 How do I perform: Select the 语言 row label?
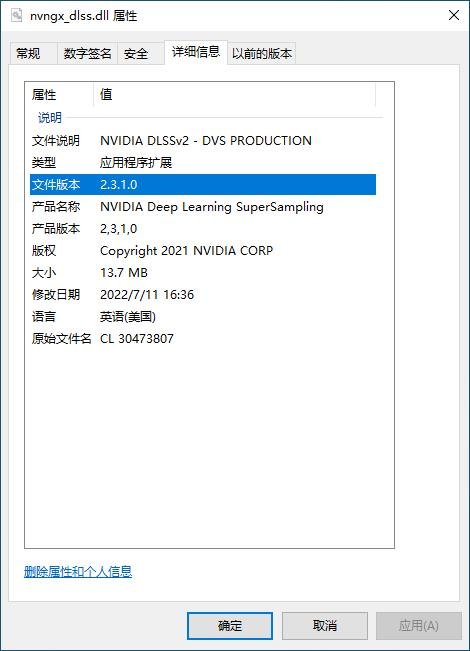(x=44, y=317)
